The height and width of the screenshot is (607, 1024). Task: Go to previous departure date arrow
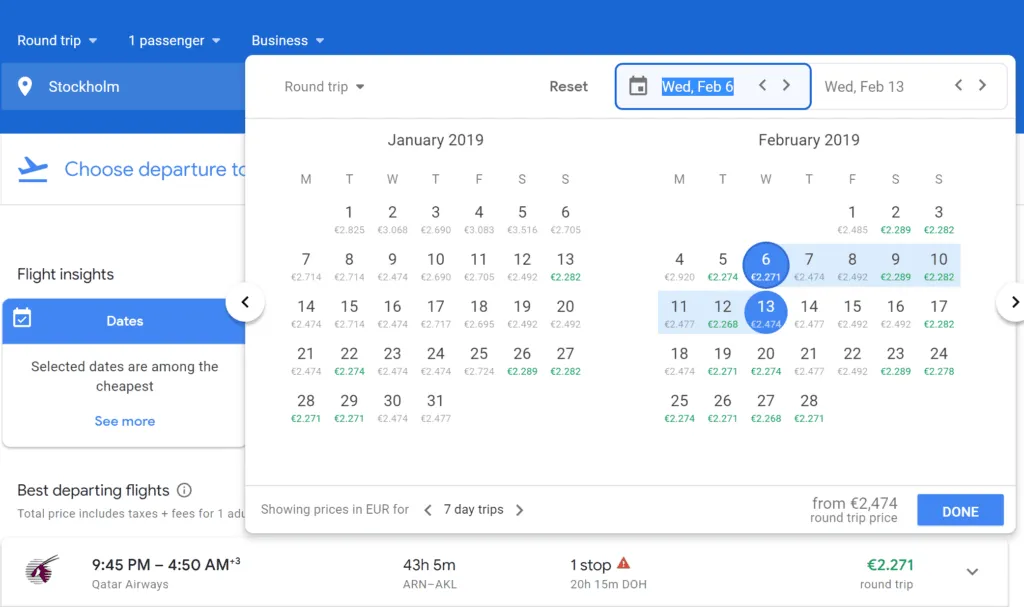pyautogui.click(x=762, y=86)
